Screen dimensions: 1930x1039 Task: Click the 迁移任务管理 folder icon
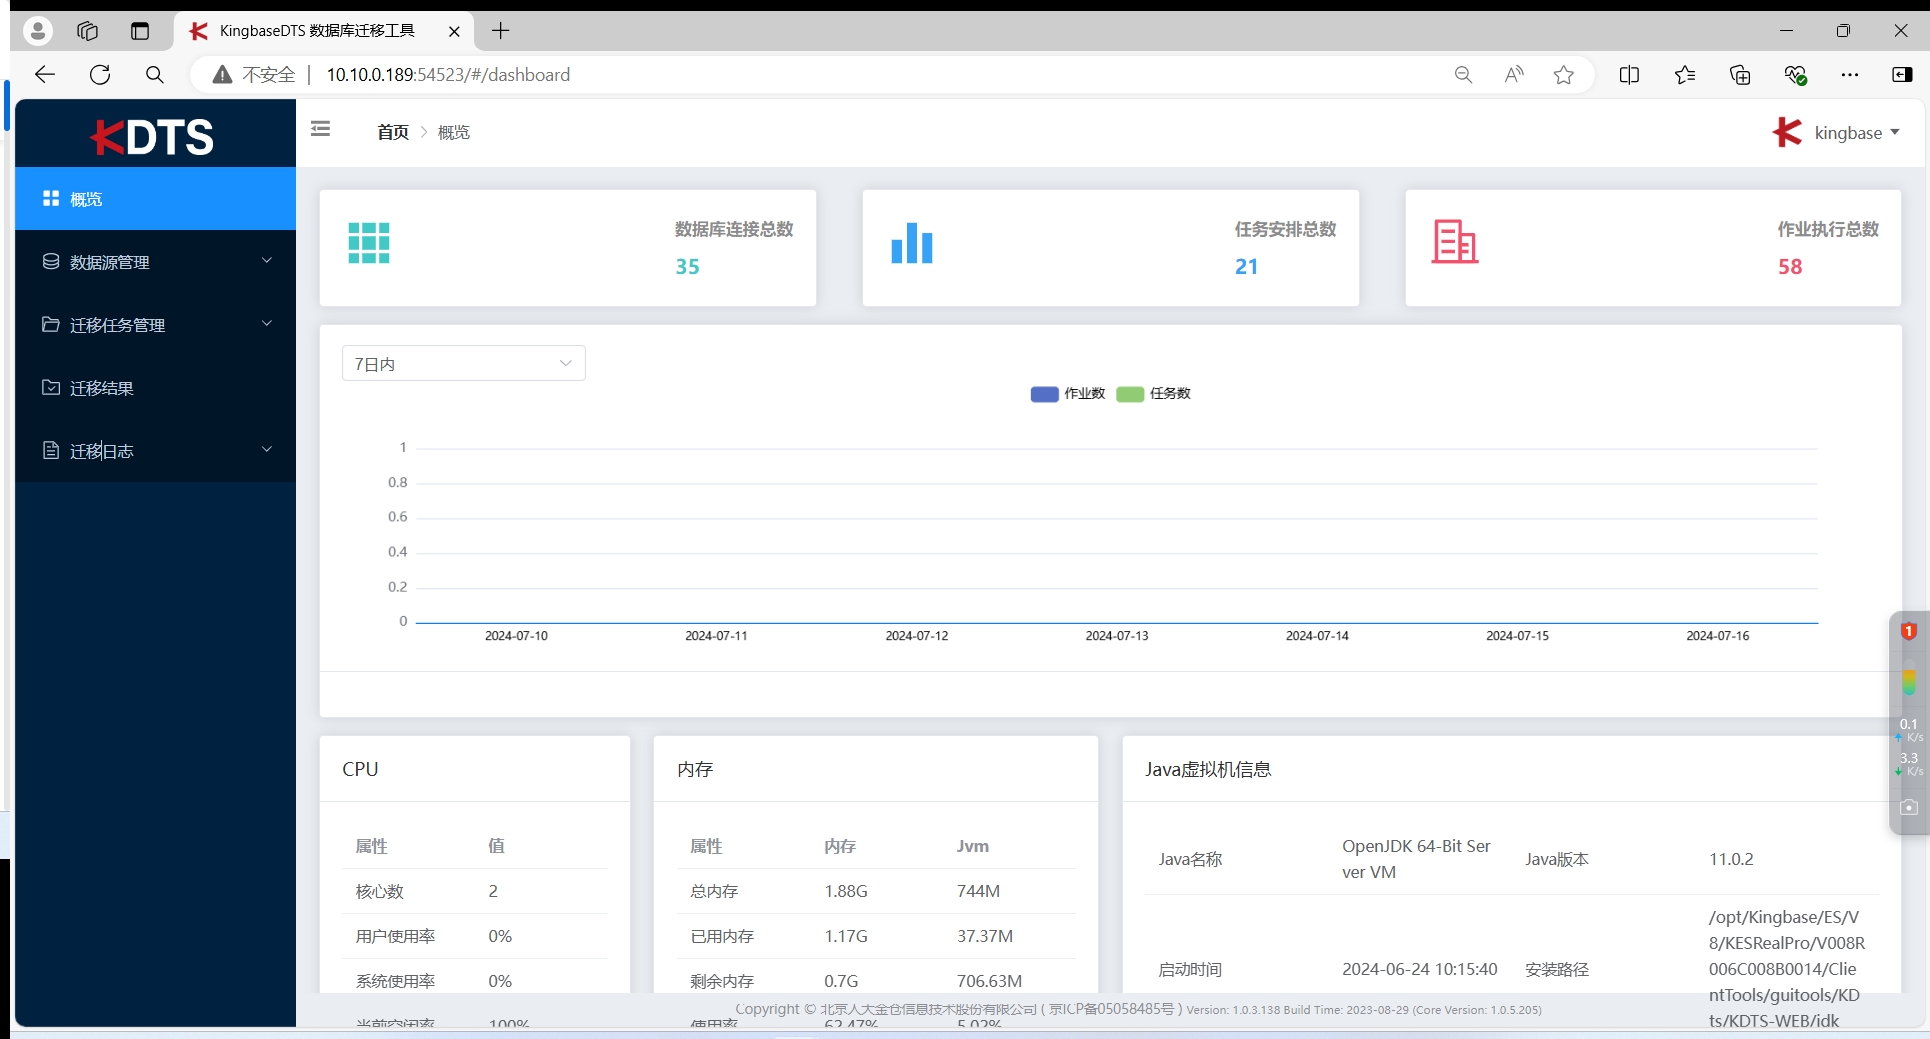pyautogui.click(x=51, y=324)
